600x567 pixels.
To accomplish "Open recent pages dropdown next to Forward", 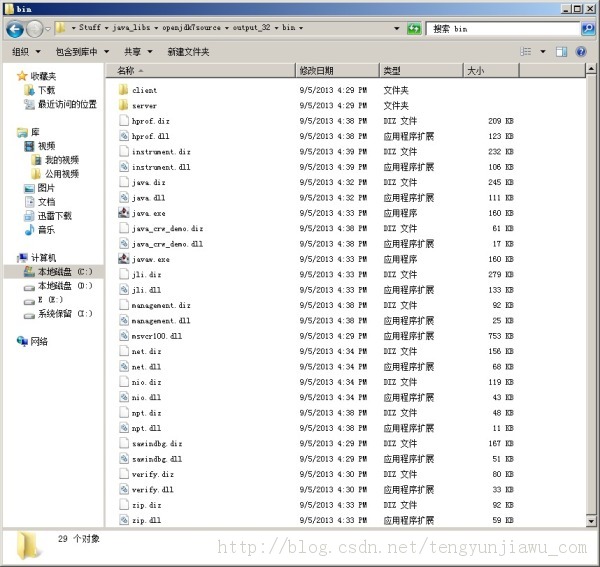I will pyautogui.click(x=48, y=29).
